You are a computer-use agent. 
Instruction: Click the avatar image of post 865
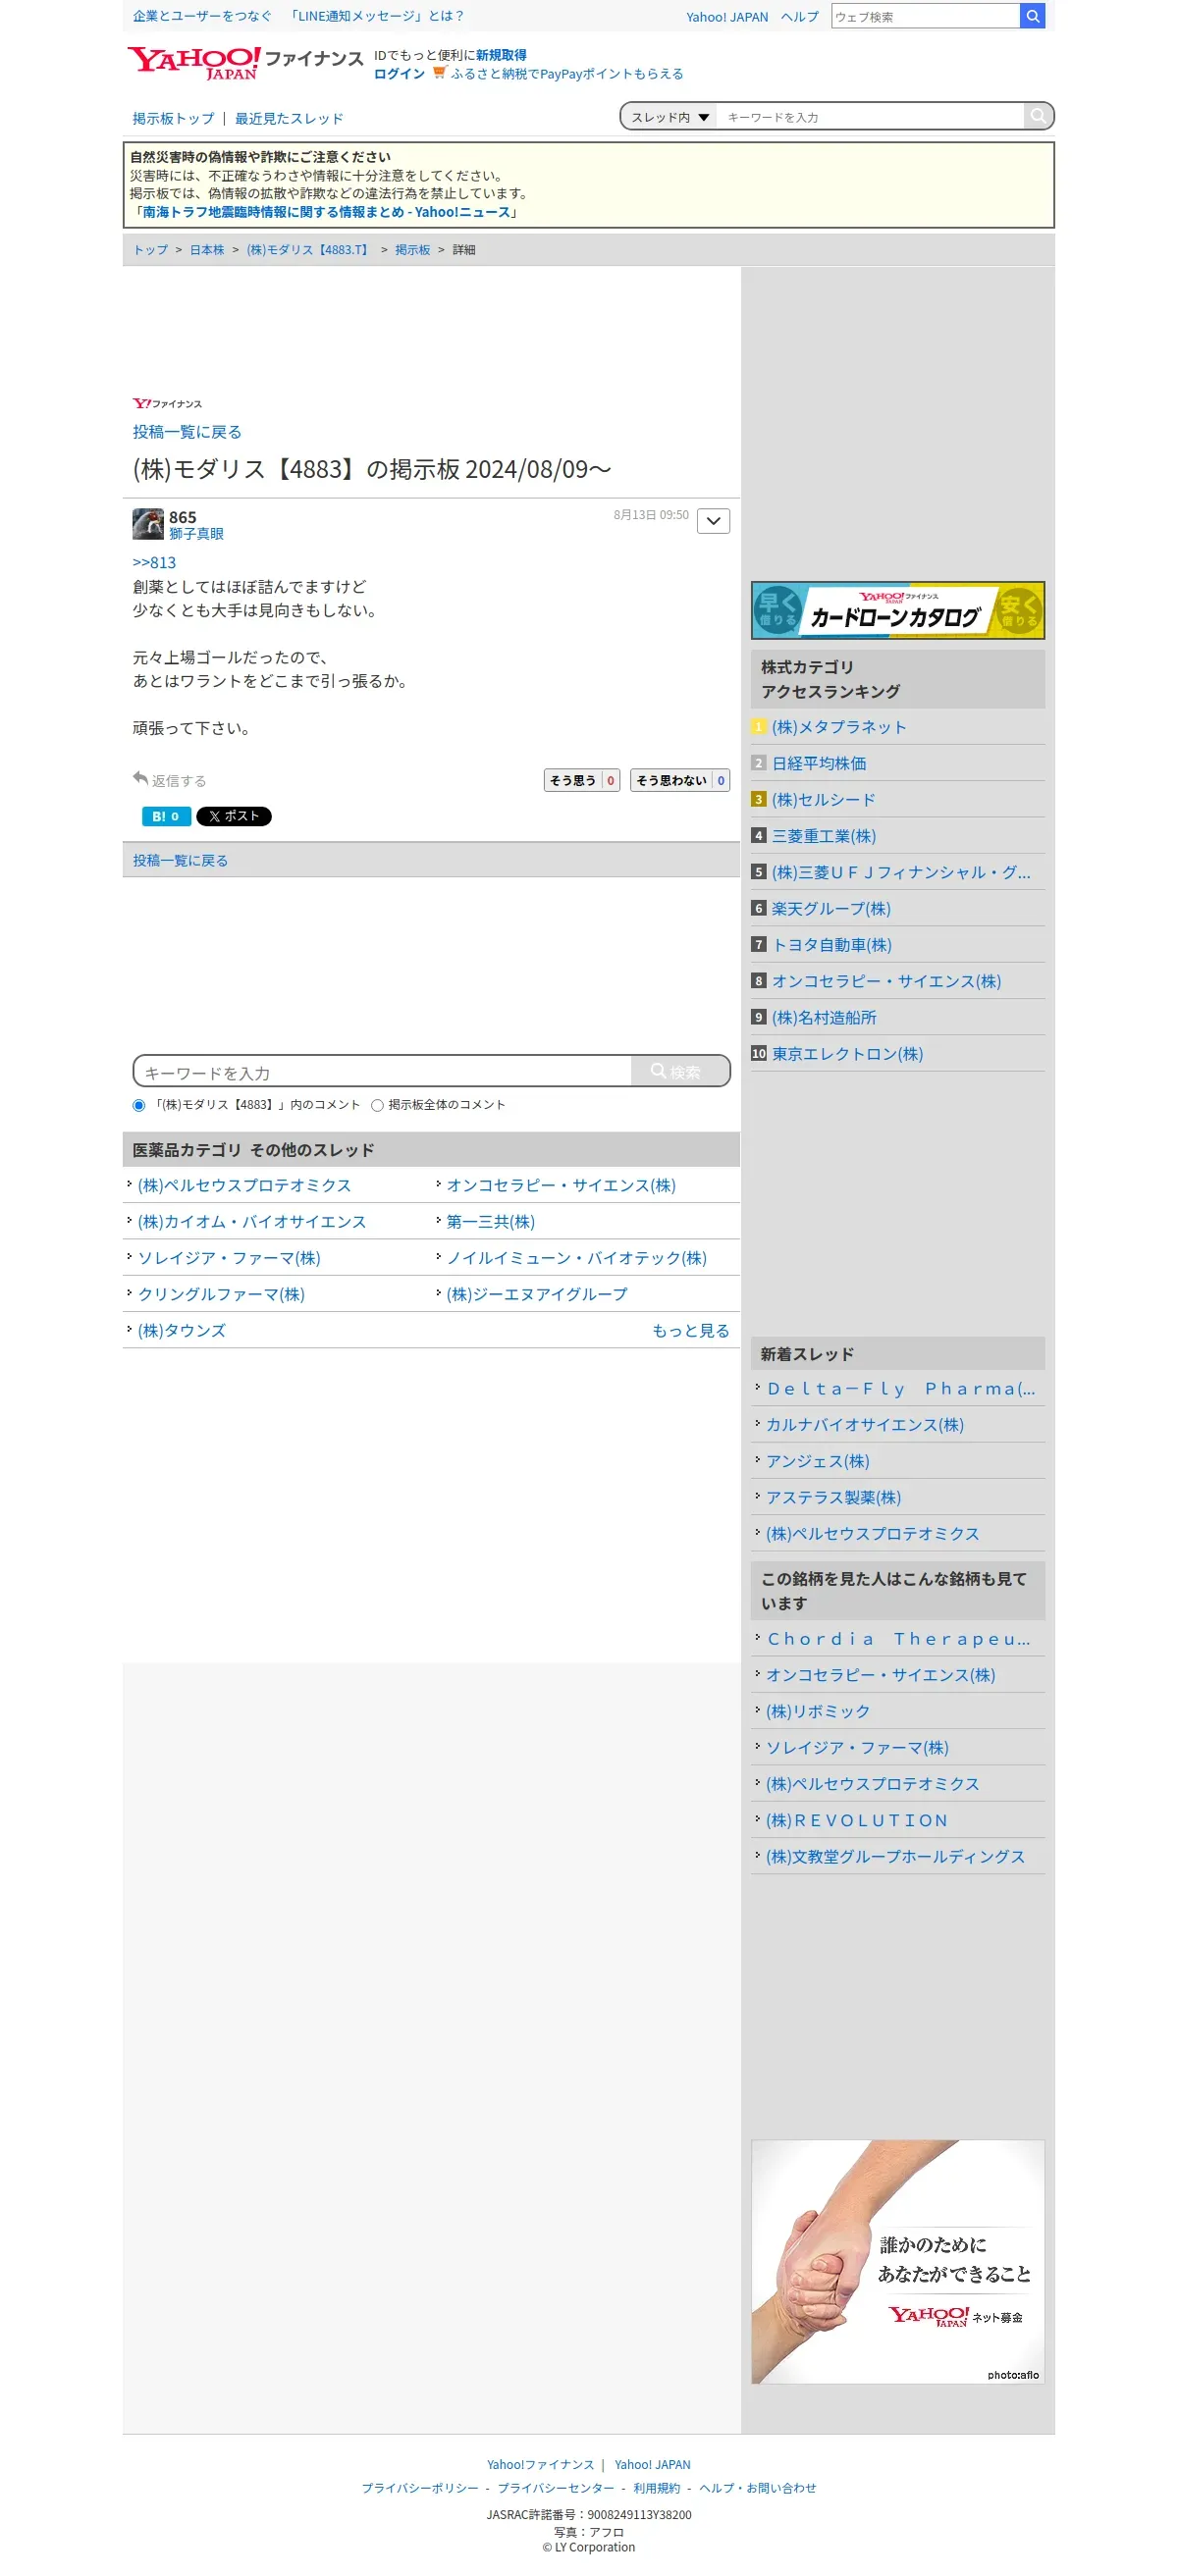point(148,524)
